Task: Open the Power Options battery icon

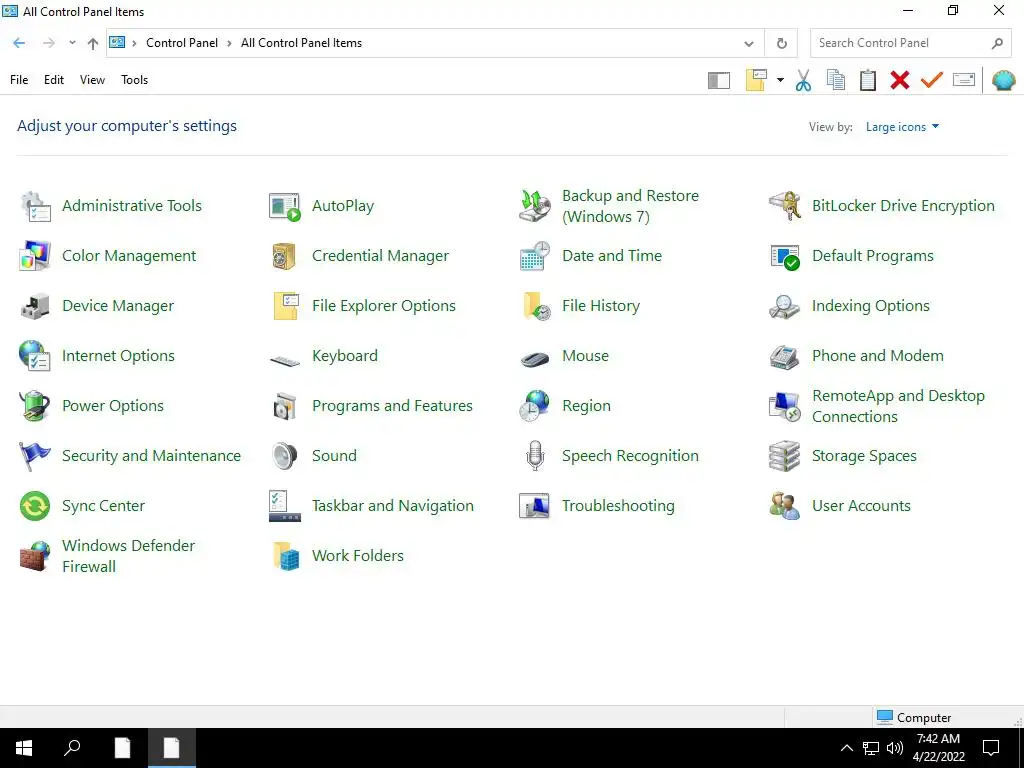Action: [x=35, y=406]
